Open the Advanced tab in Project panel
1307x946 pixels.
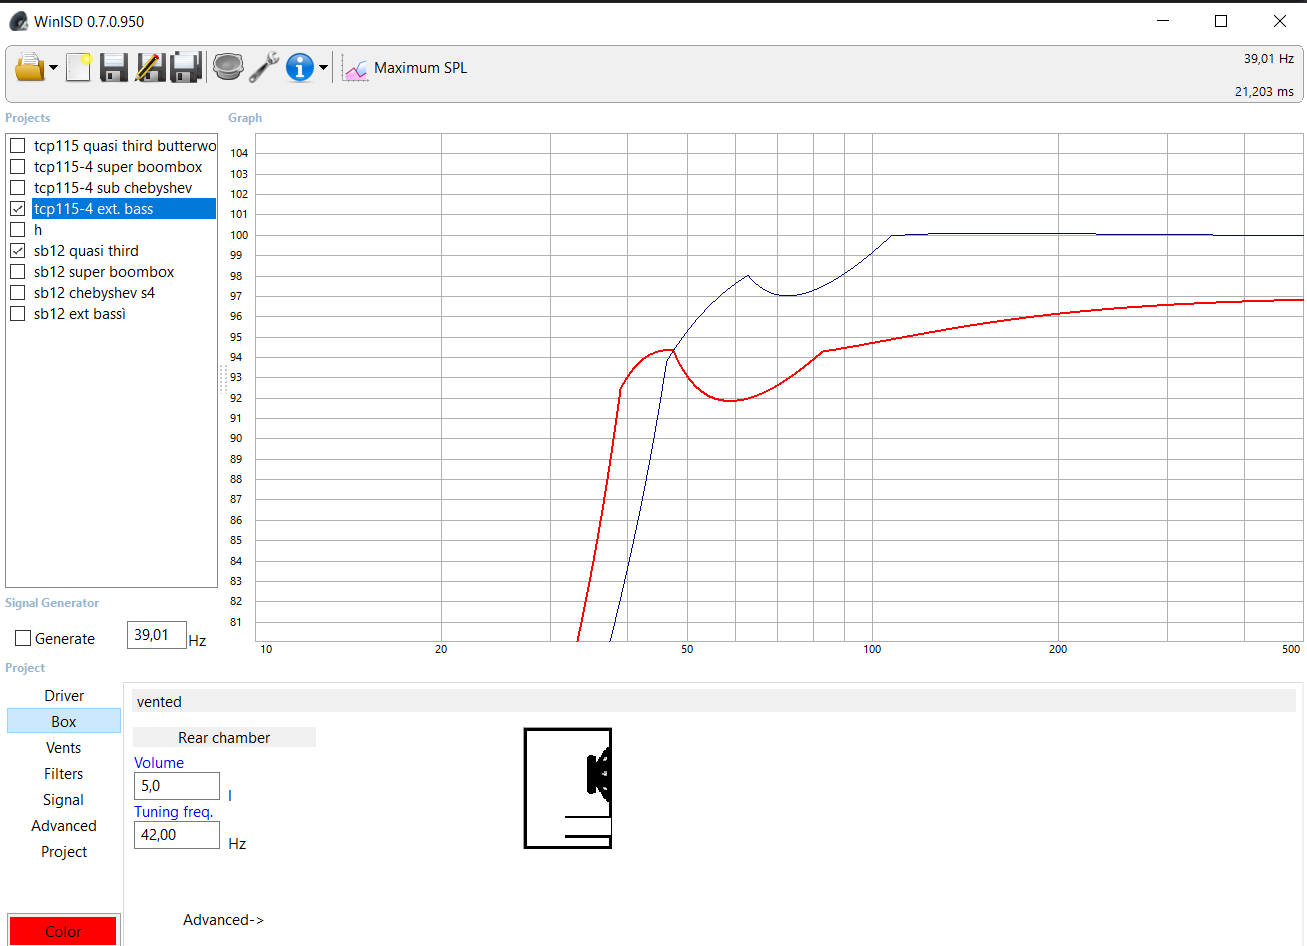click(x=64, y=826)
